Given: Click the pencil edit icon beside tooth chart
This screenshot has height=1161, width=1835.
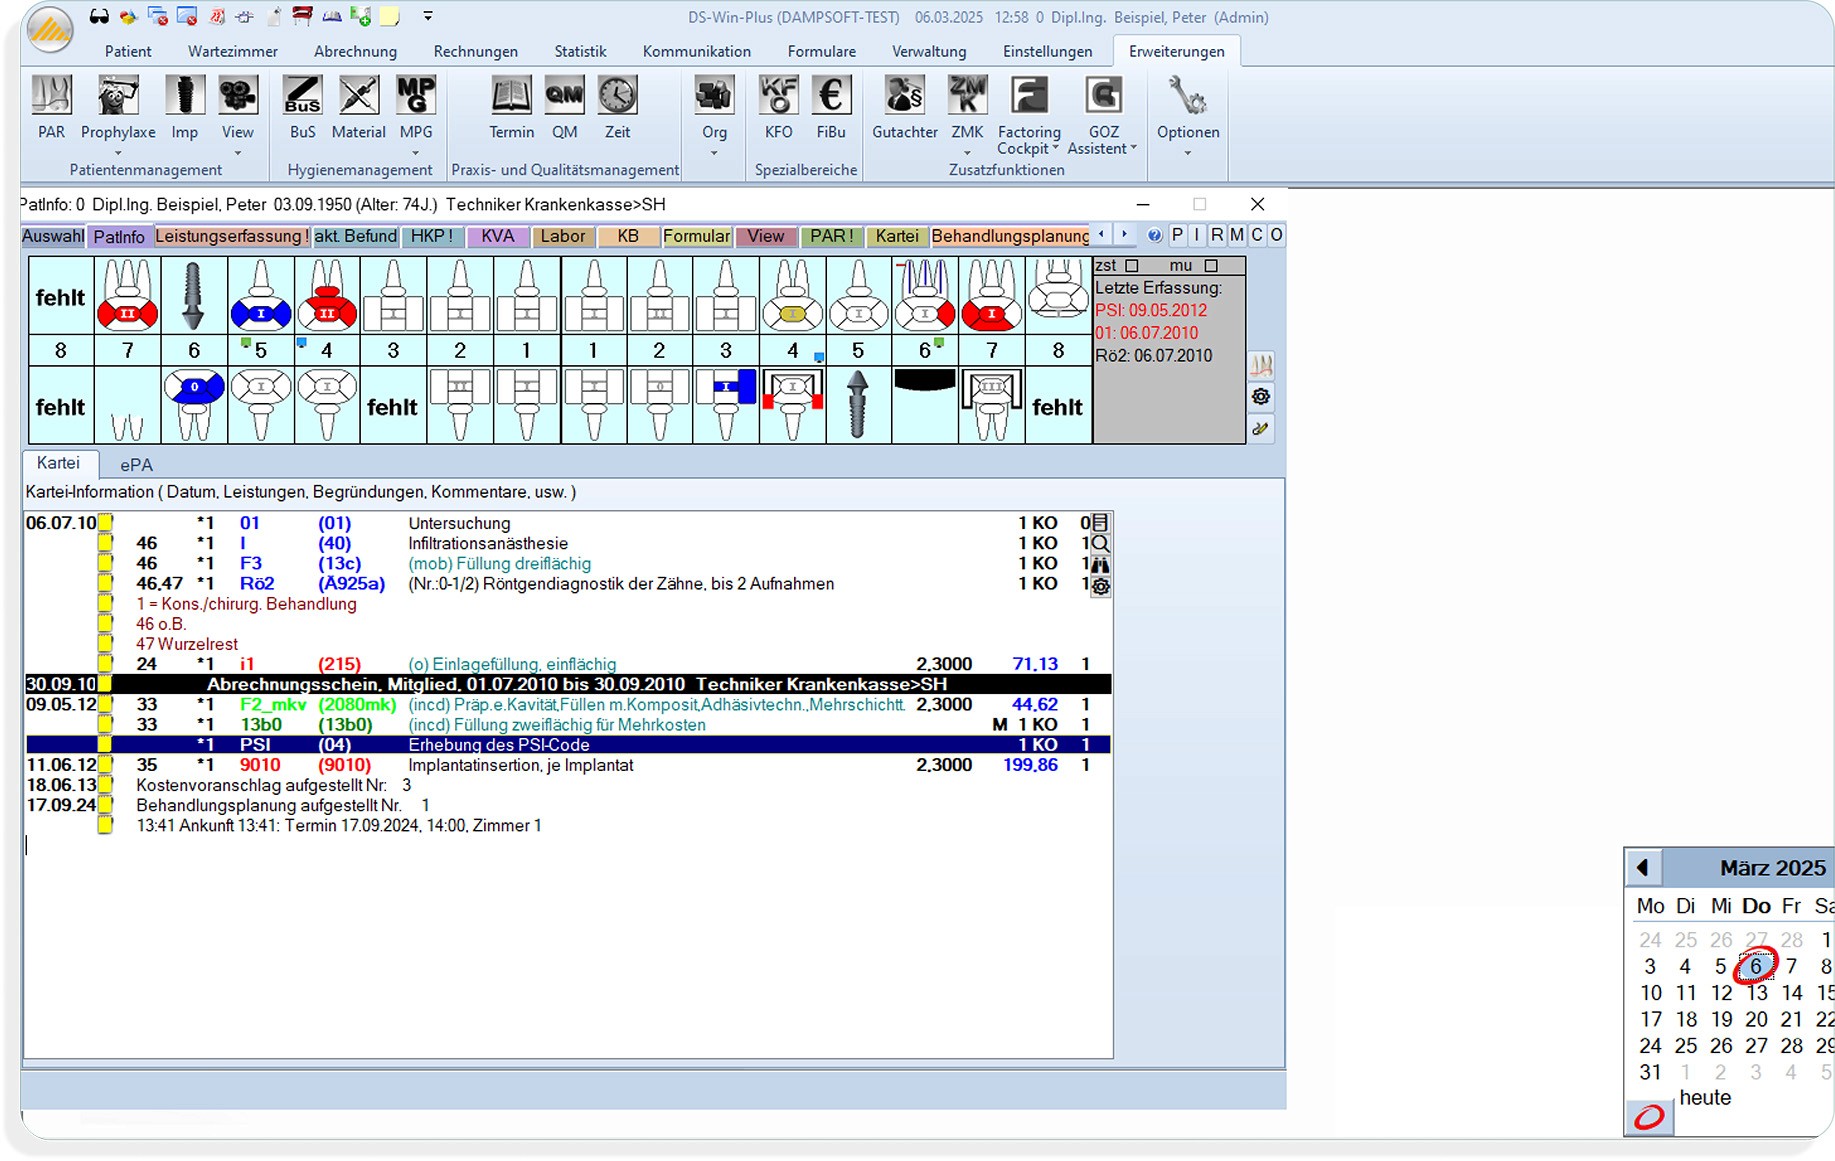Looking at the screenshot, I should click(1261, 429).
